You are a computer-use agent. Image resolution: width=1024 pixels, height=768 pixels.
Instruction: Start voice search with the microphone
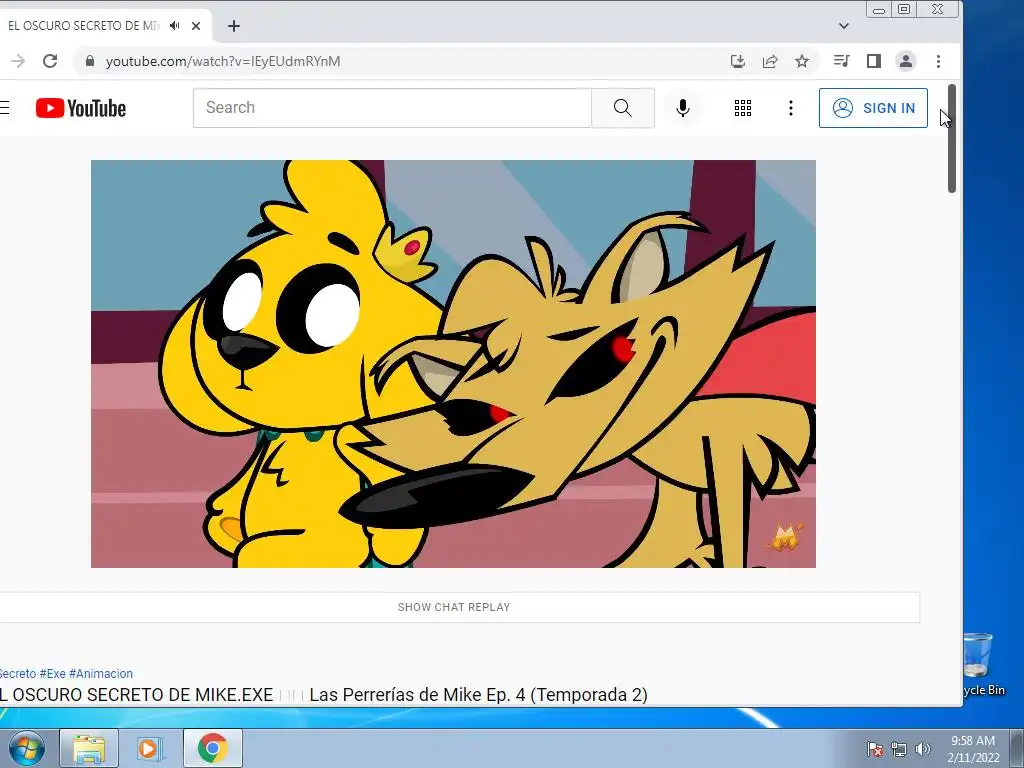pyautogui.click(x=682, y=108)
